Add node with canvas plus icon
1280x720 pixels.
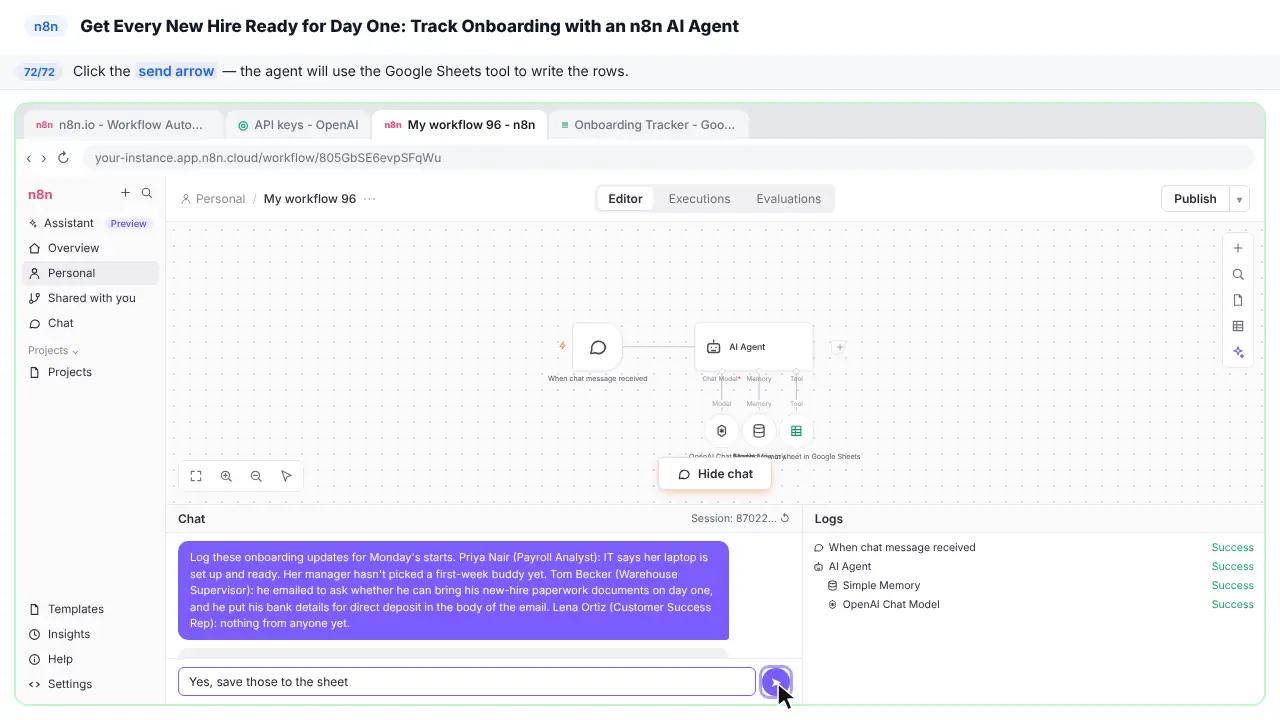pos(1238,248)
